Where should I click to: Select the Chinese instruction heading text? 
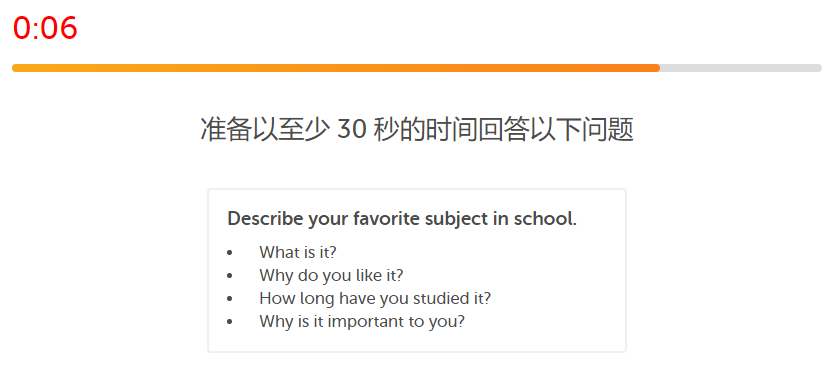pos(417,129)
